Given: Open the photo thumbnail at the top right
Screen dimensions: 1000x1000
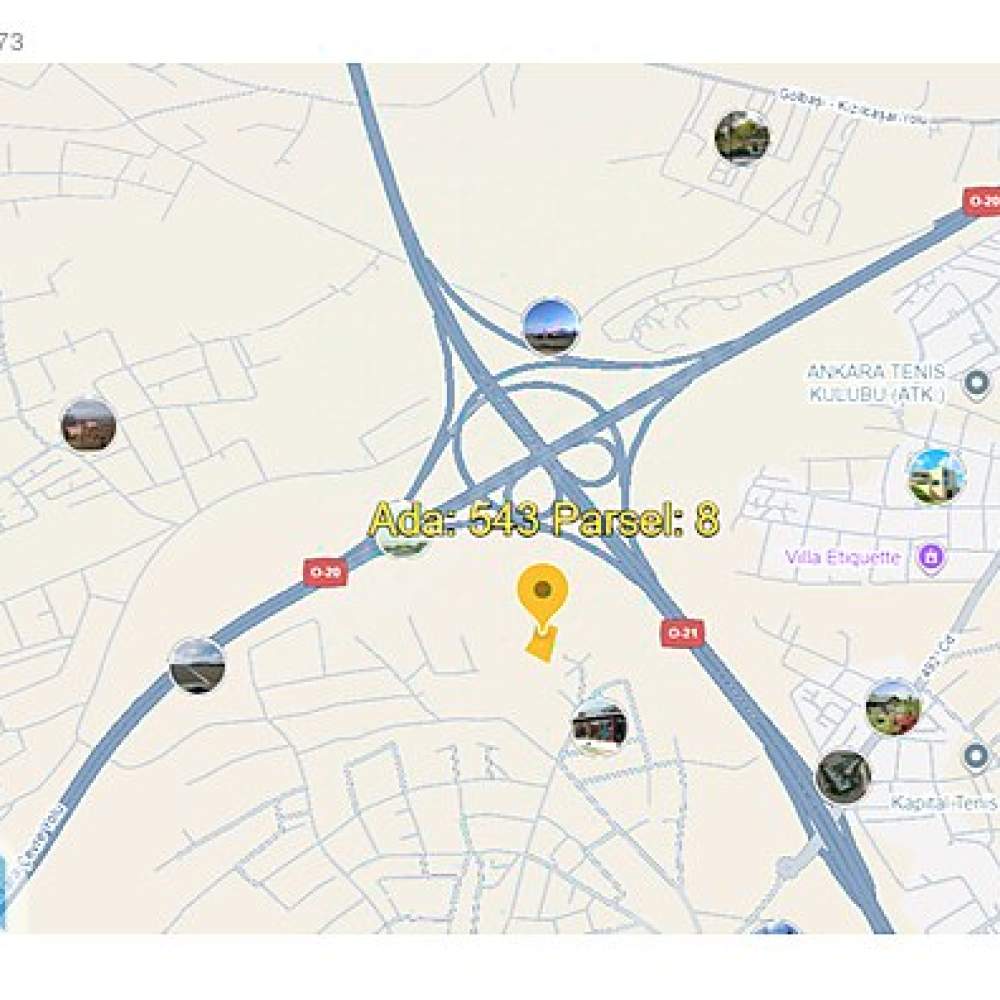Looking at the screenshot, I should 742,138.
